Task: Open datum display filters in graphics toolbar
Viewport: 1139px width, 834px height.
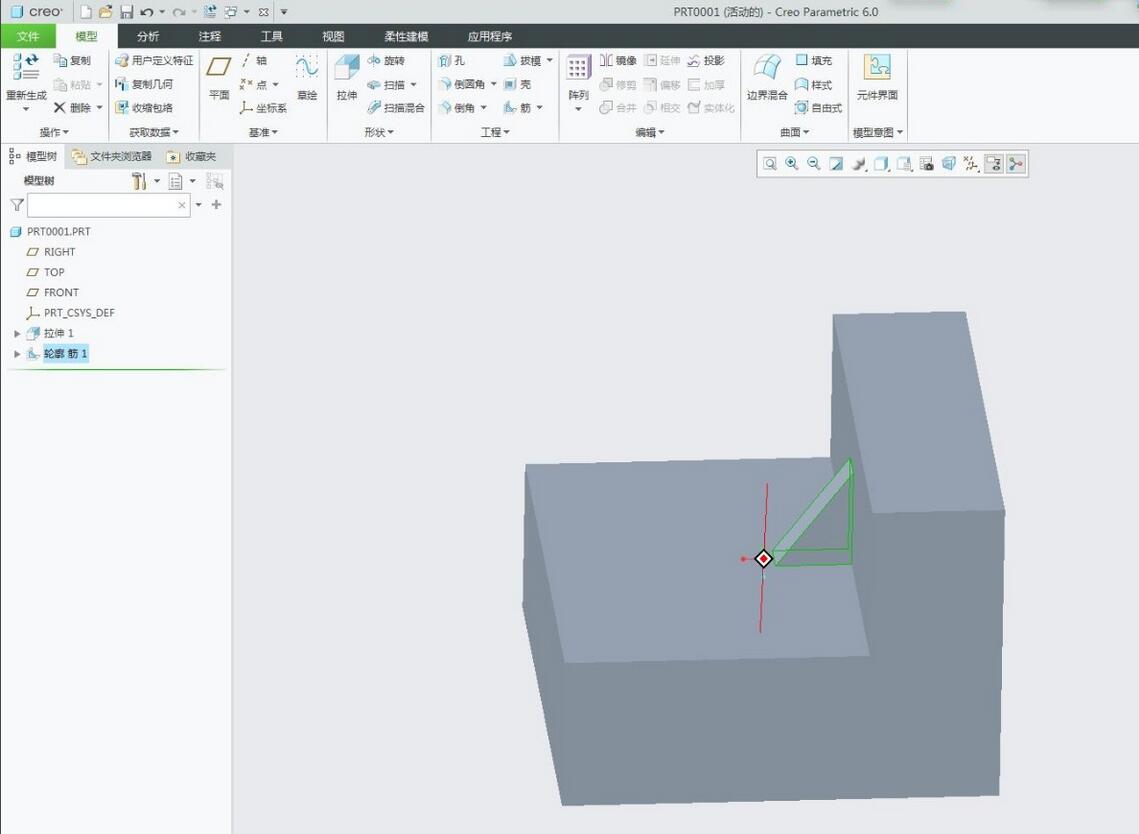Action: click(x=971, y=163)
